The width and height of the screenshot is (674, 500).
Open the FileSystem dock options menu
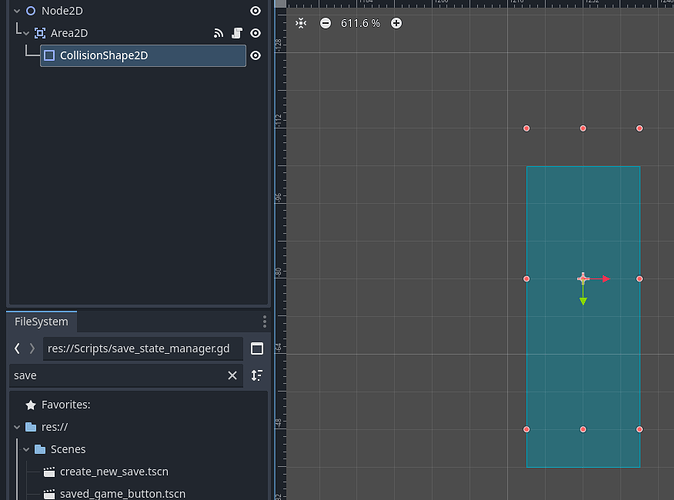pyautogui.click(x=264, y=322)
